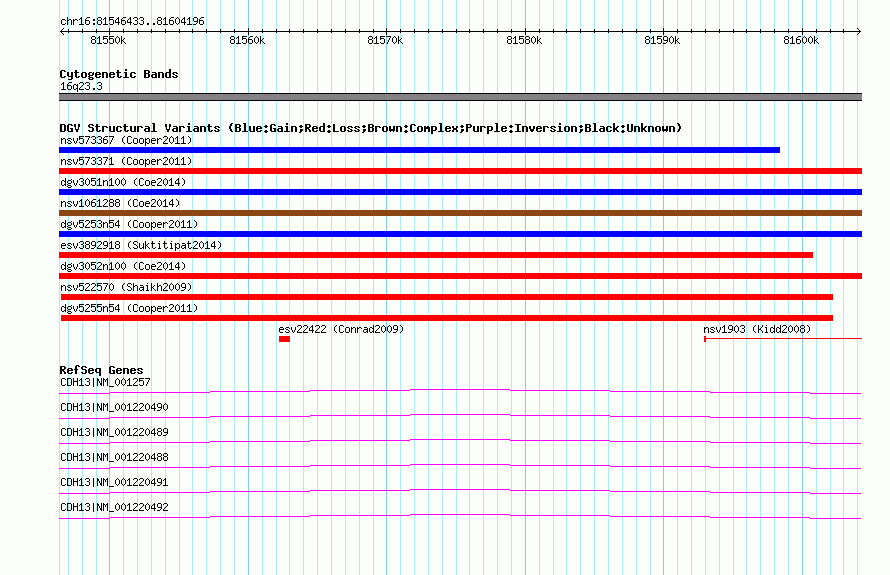
Task: Select the nsv522570 red loss bar
Action: (x=447, y=297)
